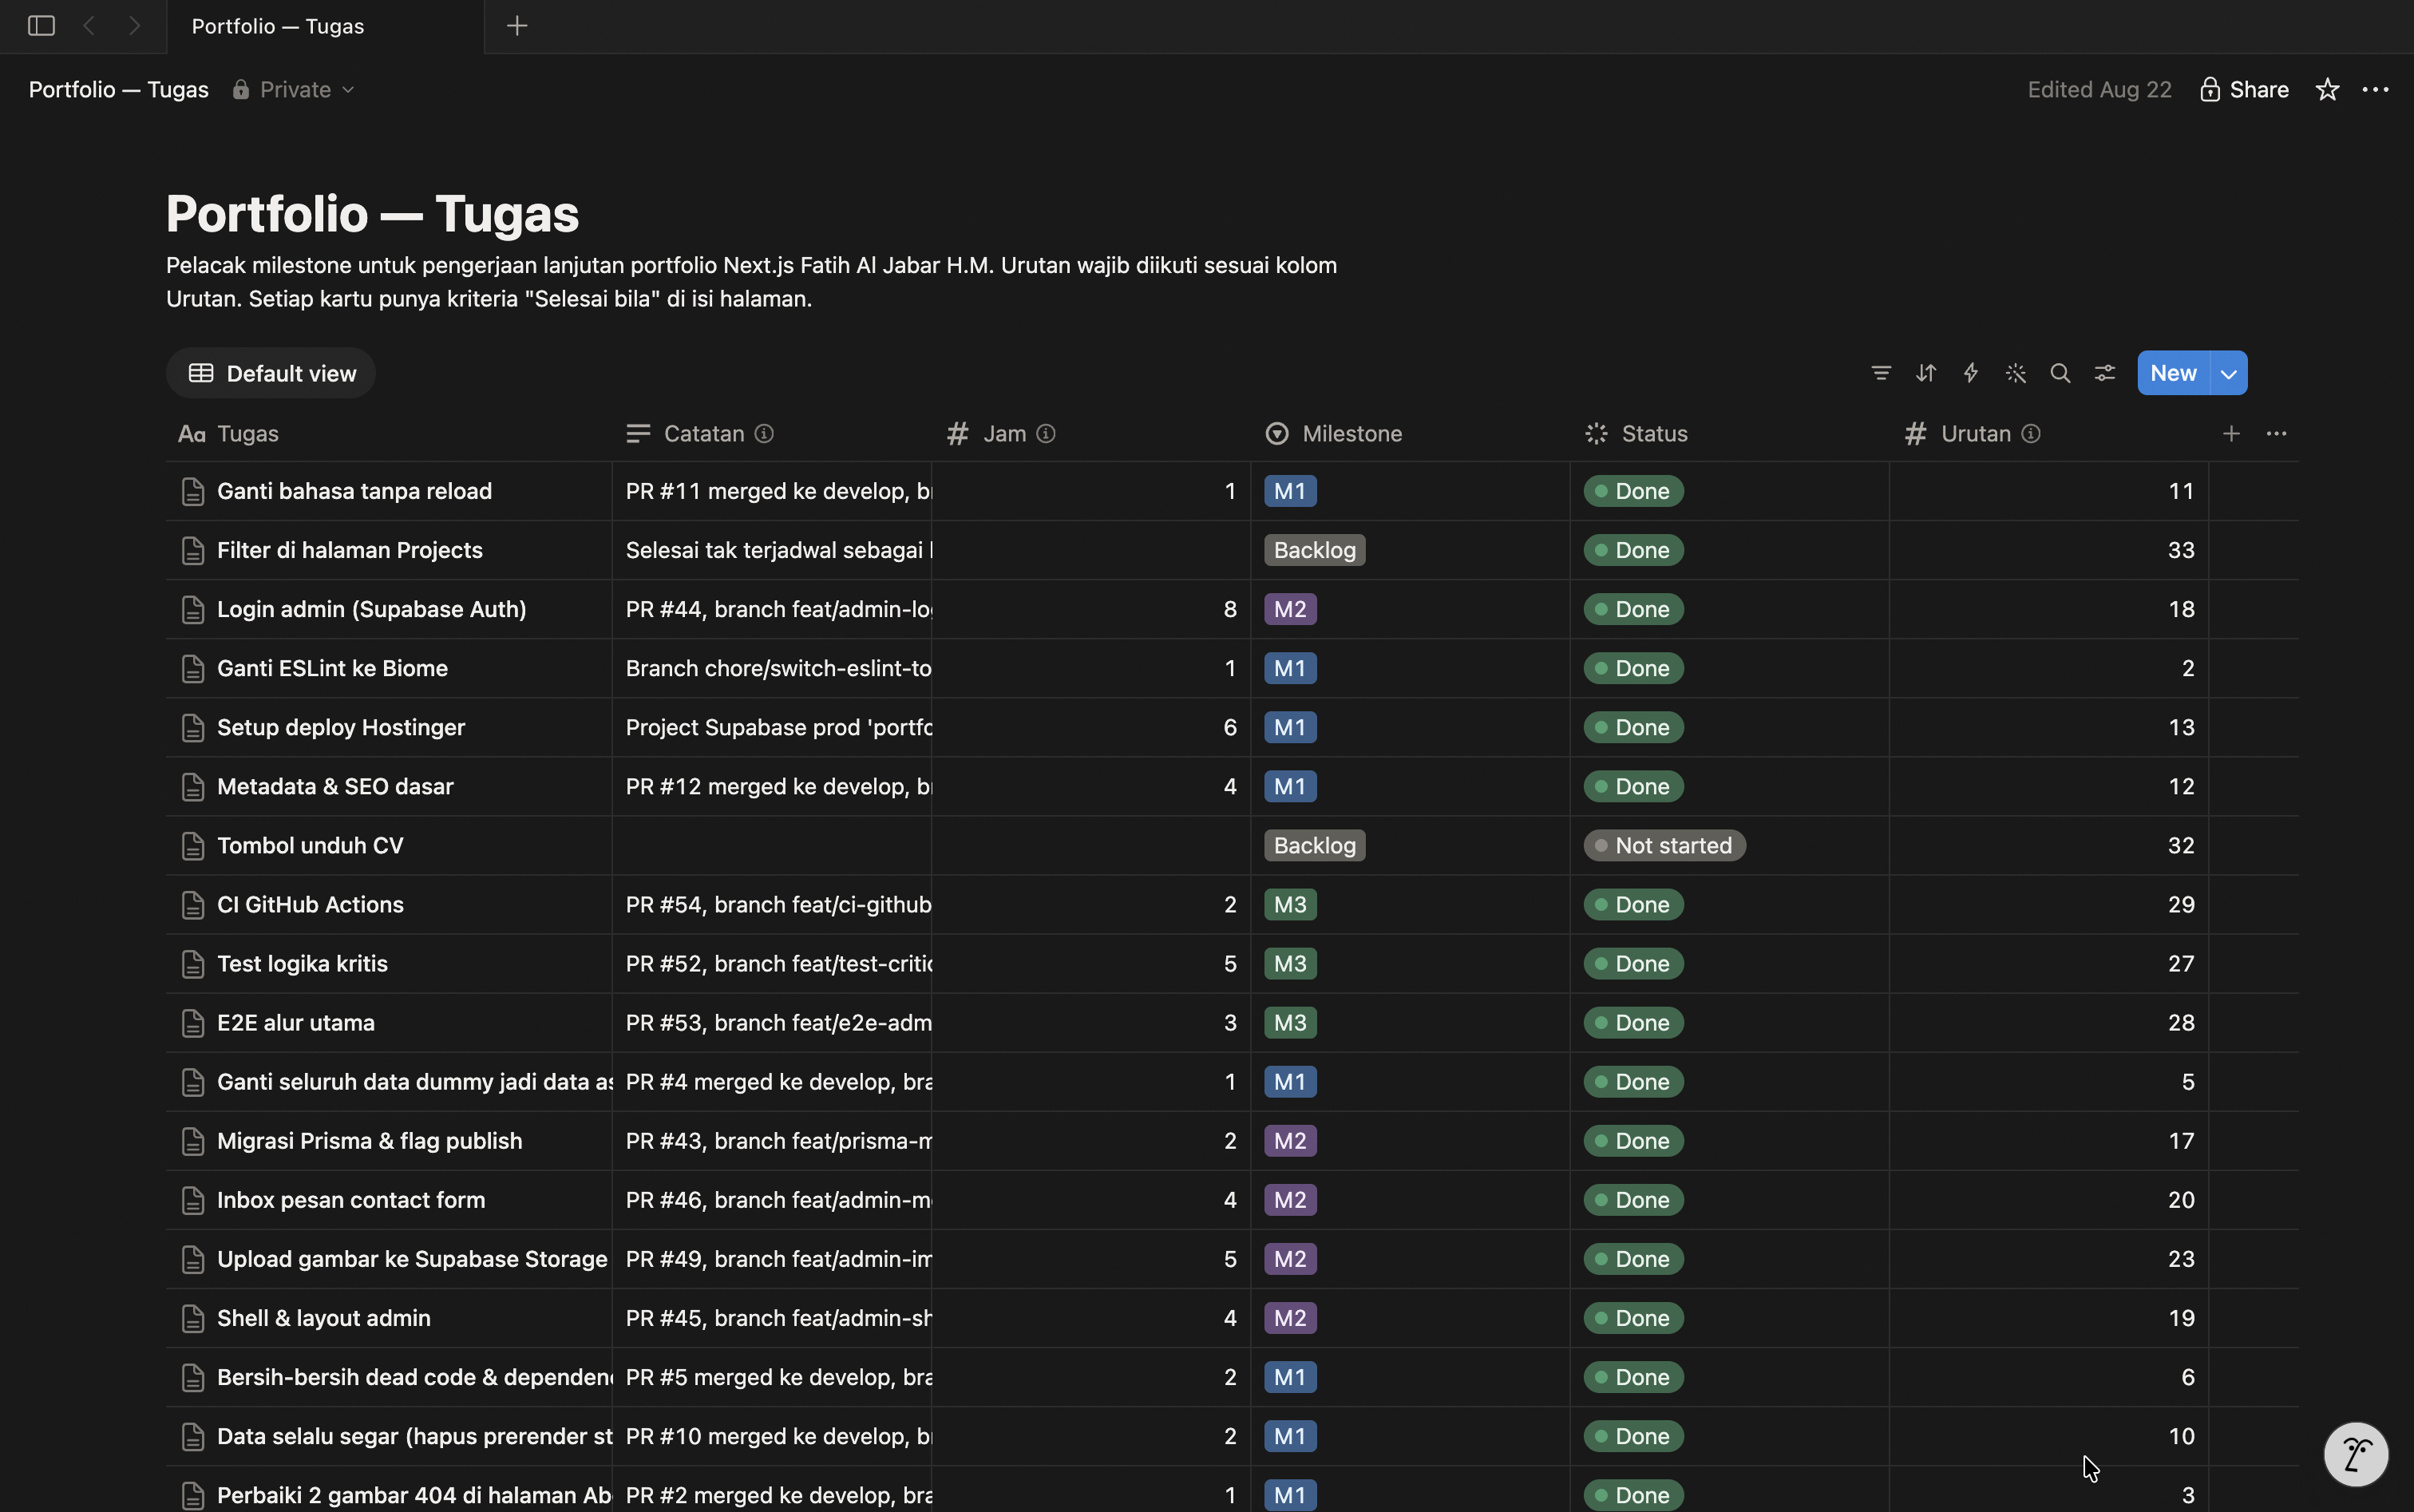Show info icon beside Jam column
Image resolution: width=2414 pixels, height=1512 pixels.
(1046, 433)
